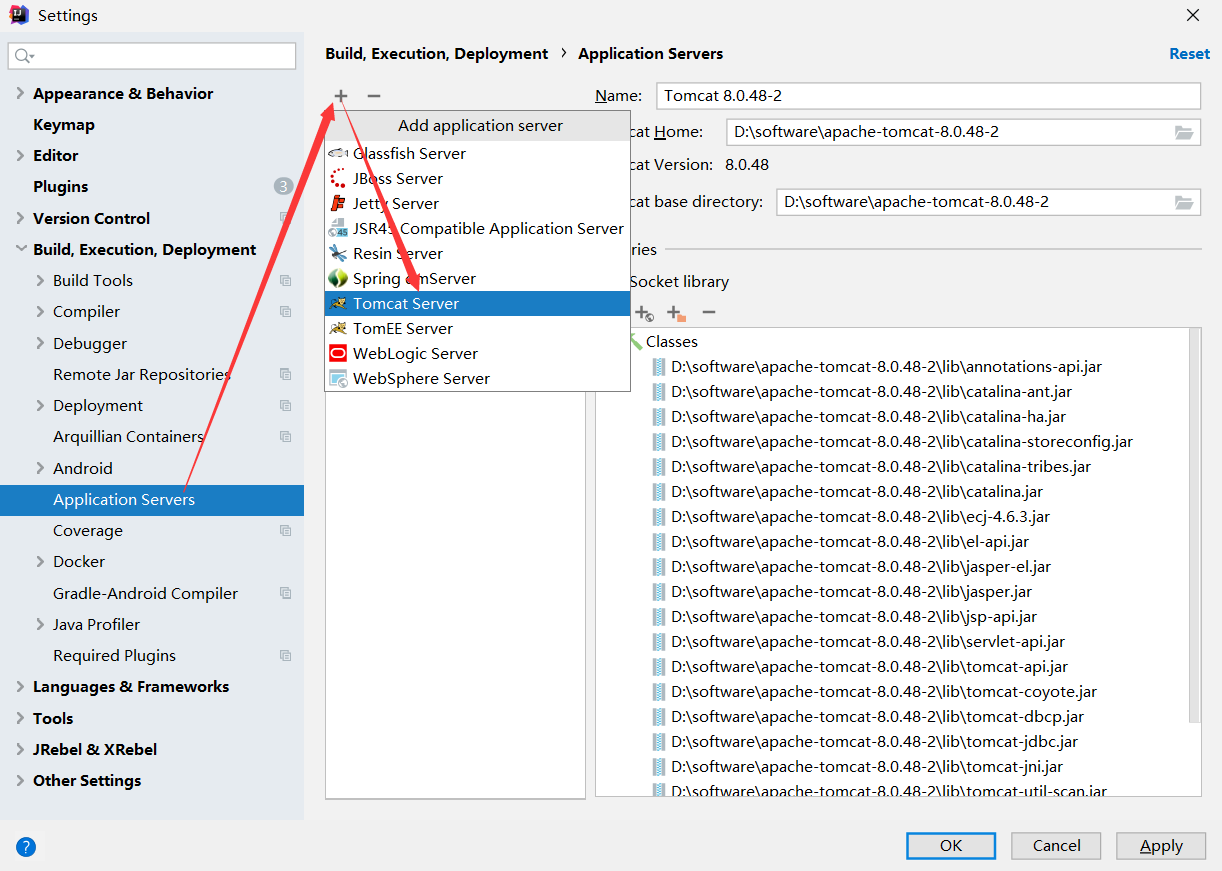Browse folder for Tomcat base directory
This screenshot has width=1222, height=871.
tap(1184, 202)
